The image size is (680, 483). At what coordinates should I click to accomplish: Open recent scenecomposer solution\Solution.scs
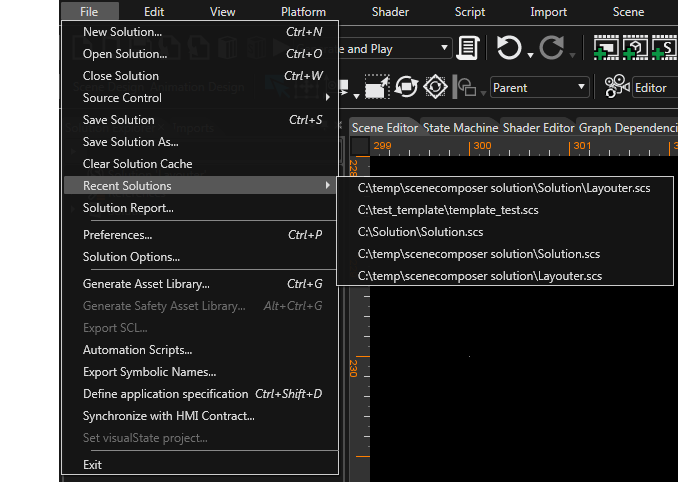pos(505,254)
